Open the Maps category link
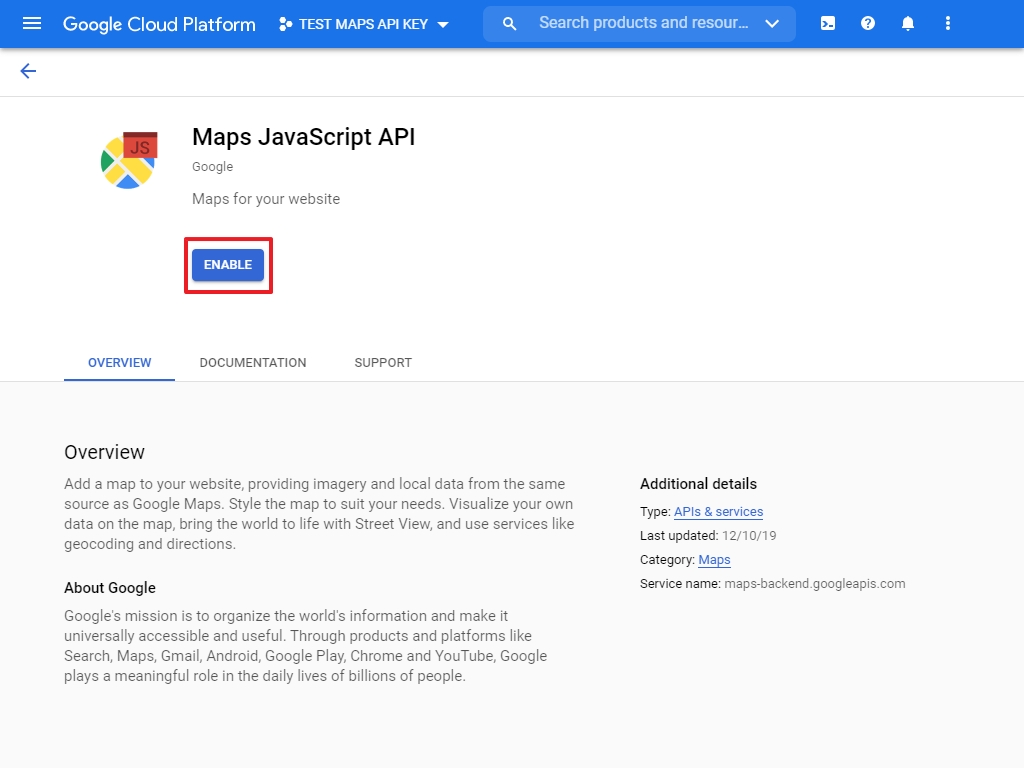The image size is (1024, 768). coord(714,560)
